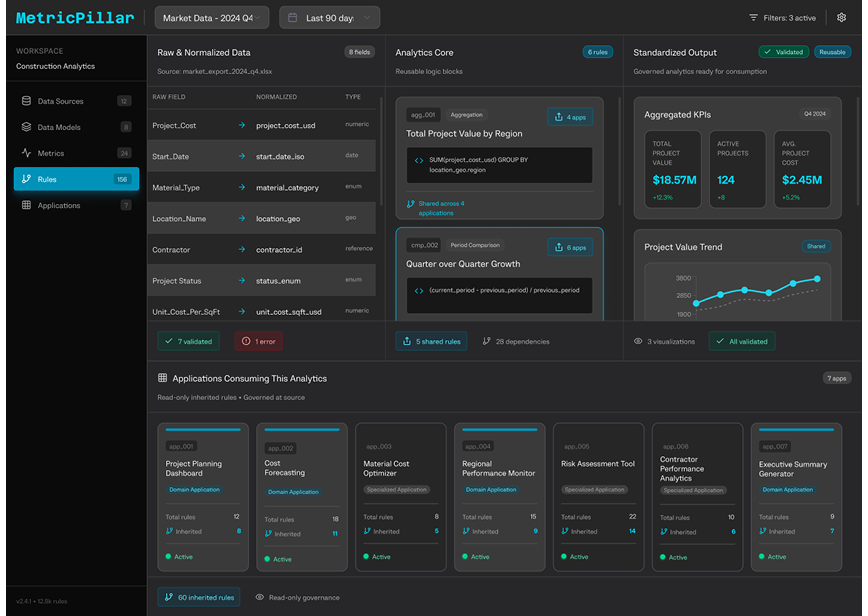Expand the Last 90 days date range dropdown
Viewport: 868px width, 616px height.
[329, 18]
